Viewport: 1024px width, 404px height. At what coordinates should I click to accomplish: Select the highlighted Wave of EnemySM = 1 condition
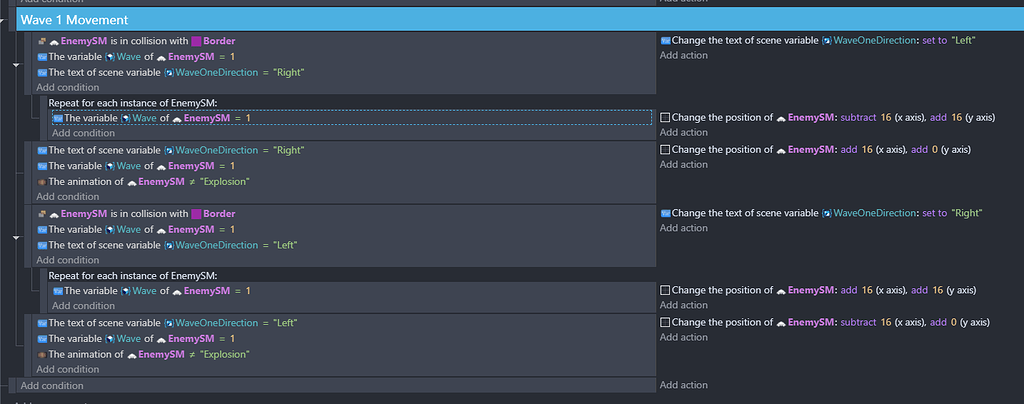[352, 118]
